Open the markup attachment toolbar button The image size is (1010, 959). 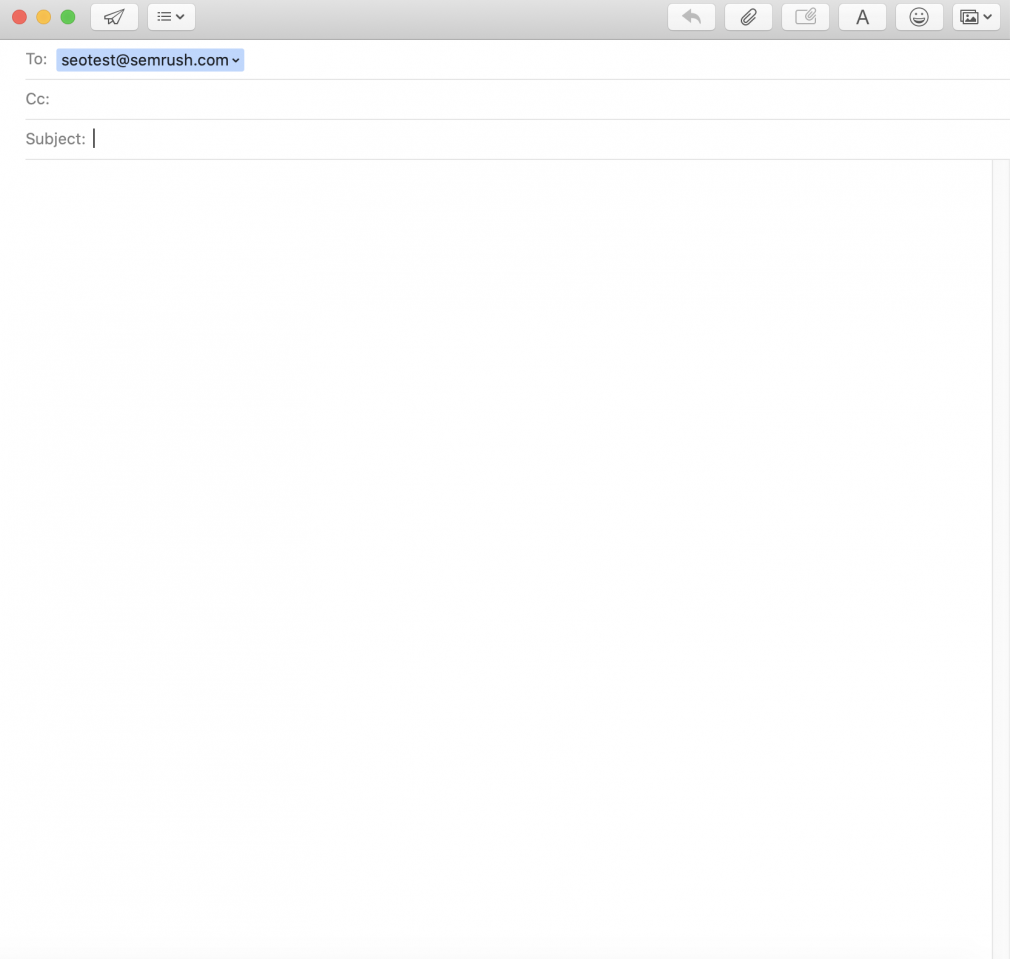(x=805, y=17)
